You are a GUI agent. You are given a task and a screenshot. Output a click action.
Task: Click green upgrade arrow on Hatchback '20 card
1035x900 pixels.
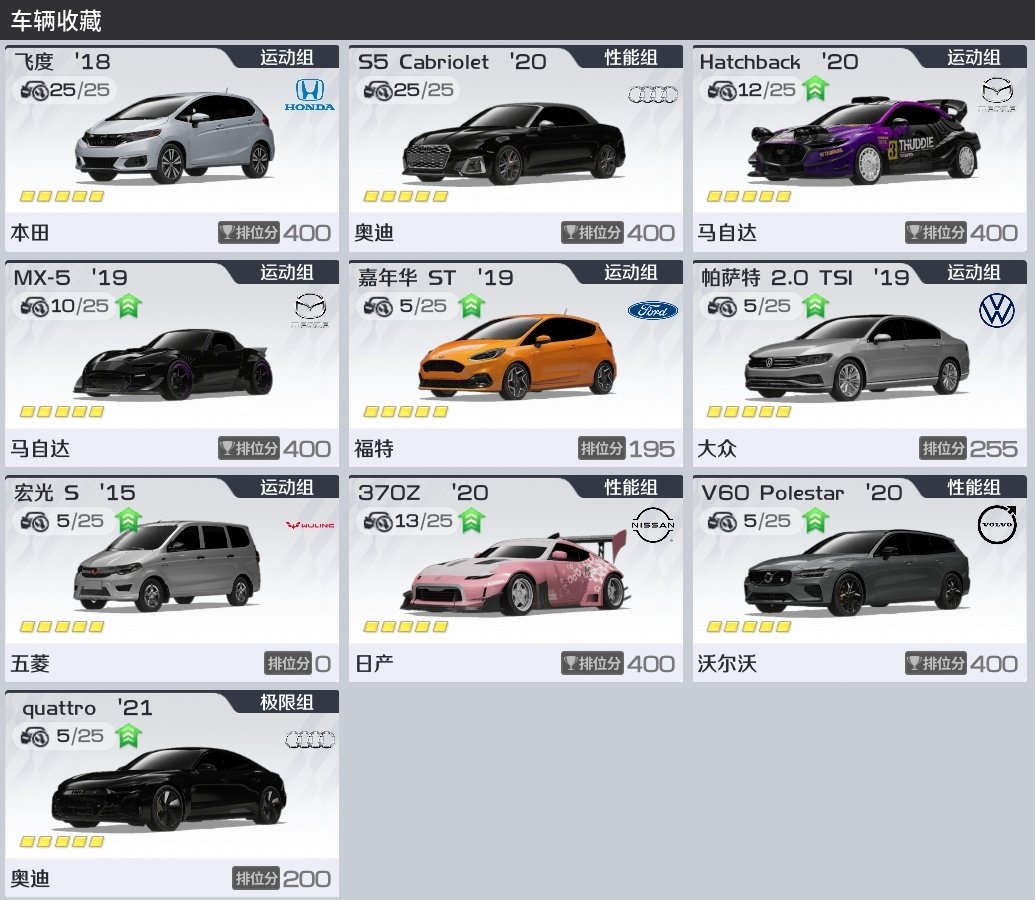pos(815,90)
